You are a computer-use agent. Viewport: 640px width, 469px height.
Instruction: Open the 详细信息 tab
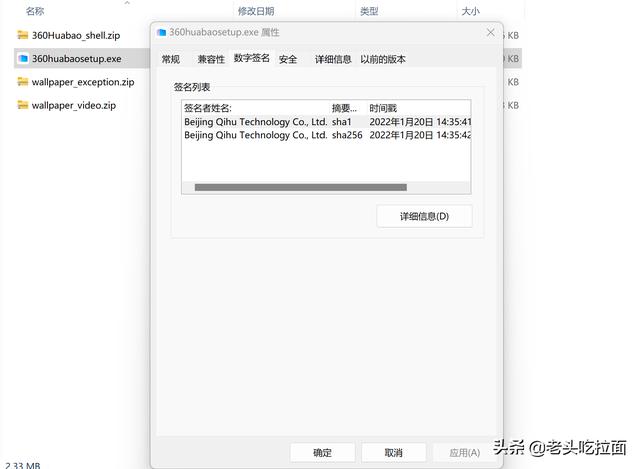click(x=333, y=59)
